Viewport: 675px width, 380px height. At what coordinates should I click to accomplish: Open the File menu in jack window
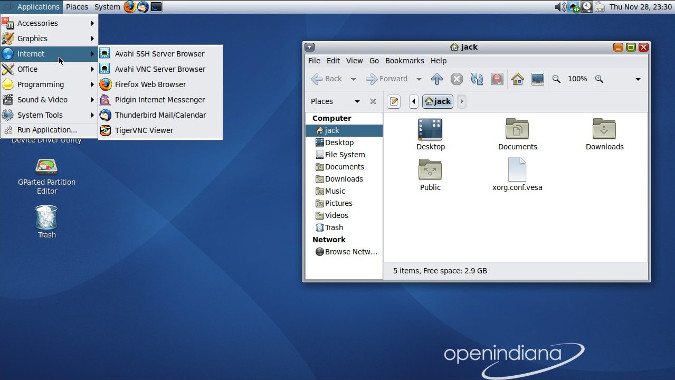pyautogui.click(x=314, y=61)
